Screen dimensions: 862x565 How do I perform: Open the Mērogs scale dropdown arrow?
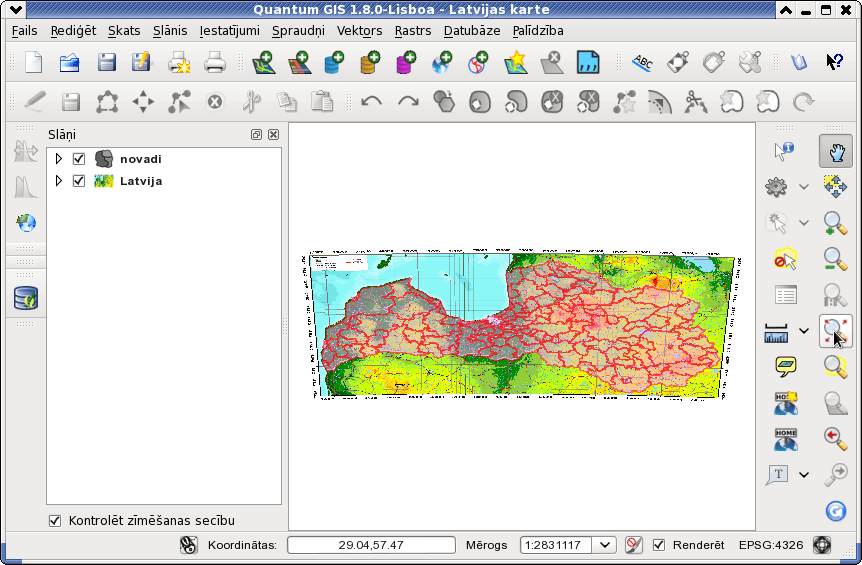tap(605, 545)
